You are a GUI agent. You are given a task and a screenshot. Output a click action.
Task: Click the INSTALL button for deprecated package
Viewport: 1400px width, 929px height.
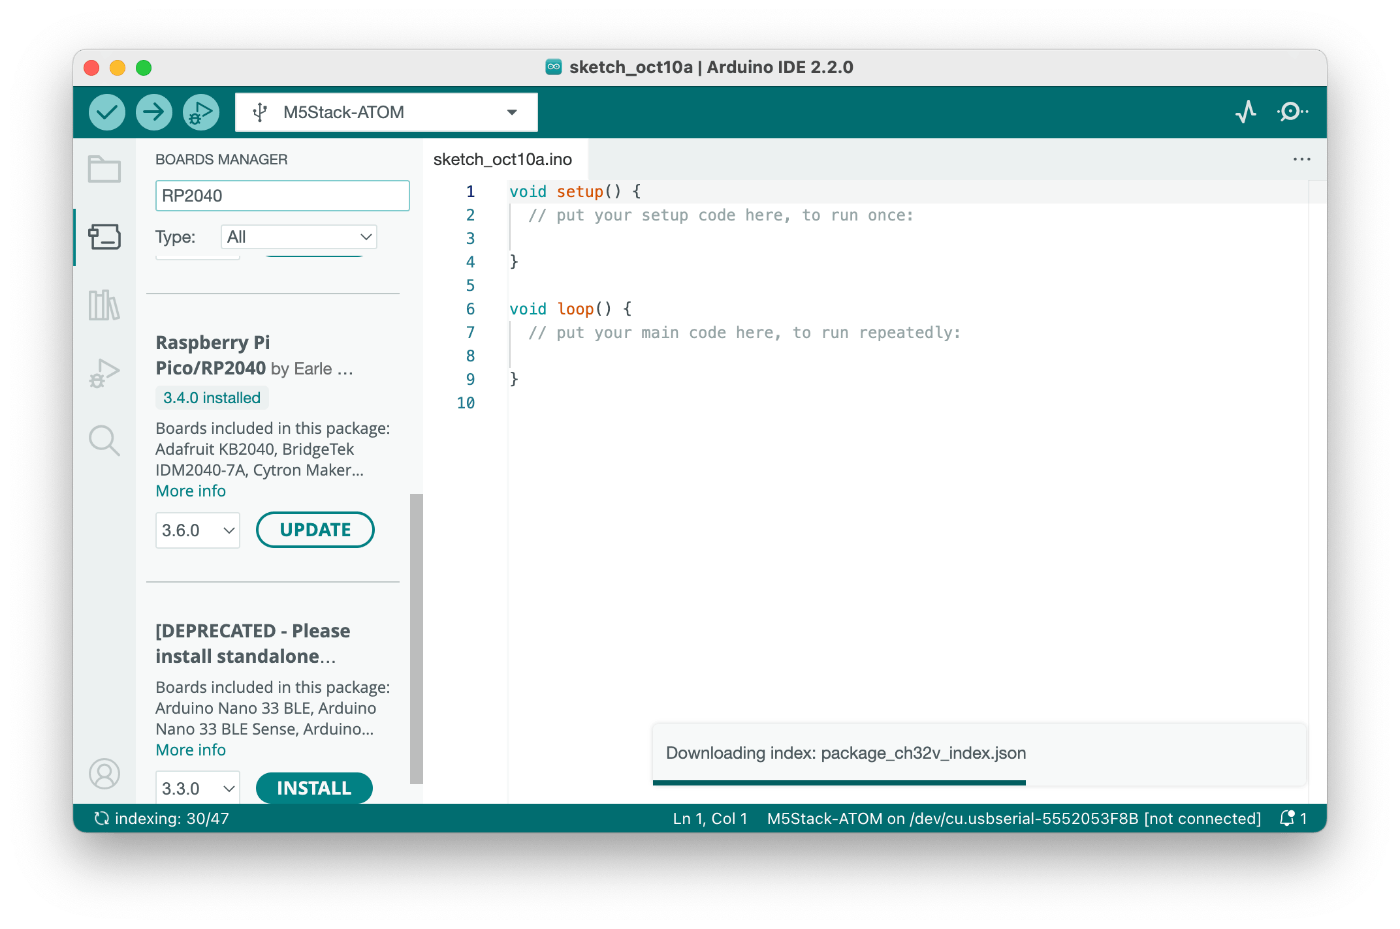pyautogui.click(x=314, y=788)
